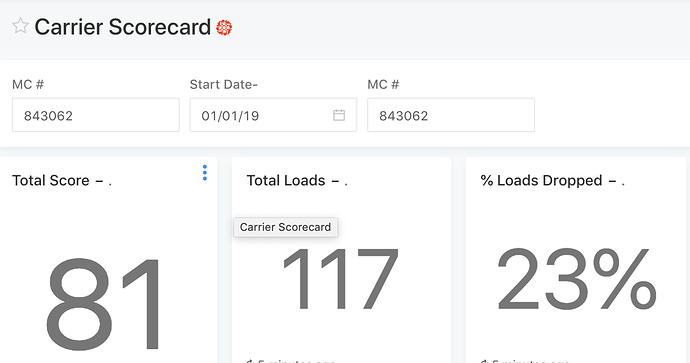This screenshot has height=363, width=690.
Task: Click the Start Date- filter label
Action: tap(224, 84)
